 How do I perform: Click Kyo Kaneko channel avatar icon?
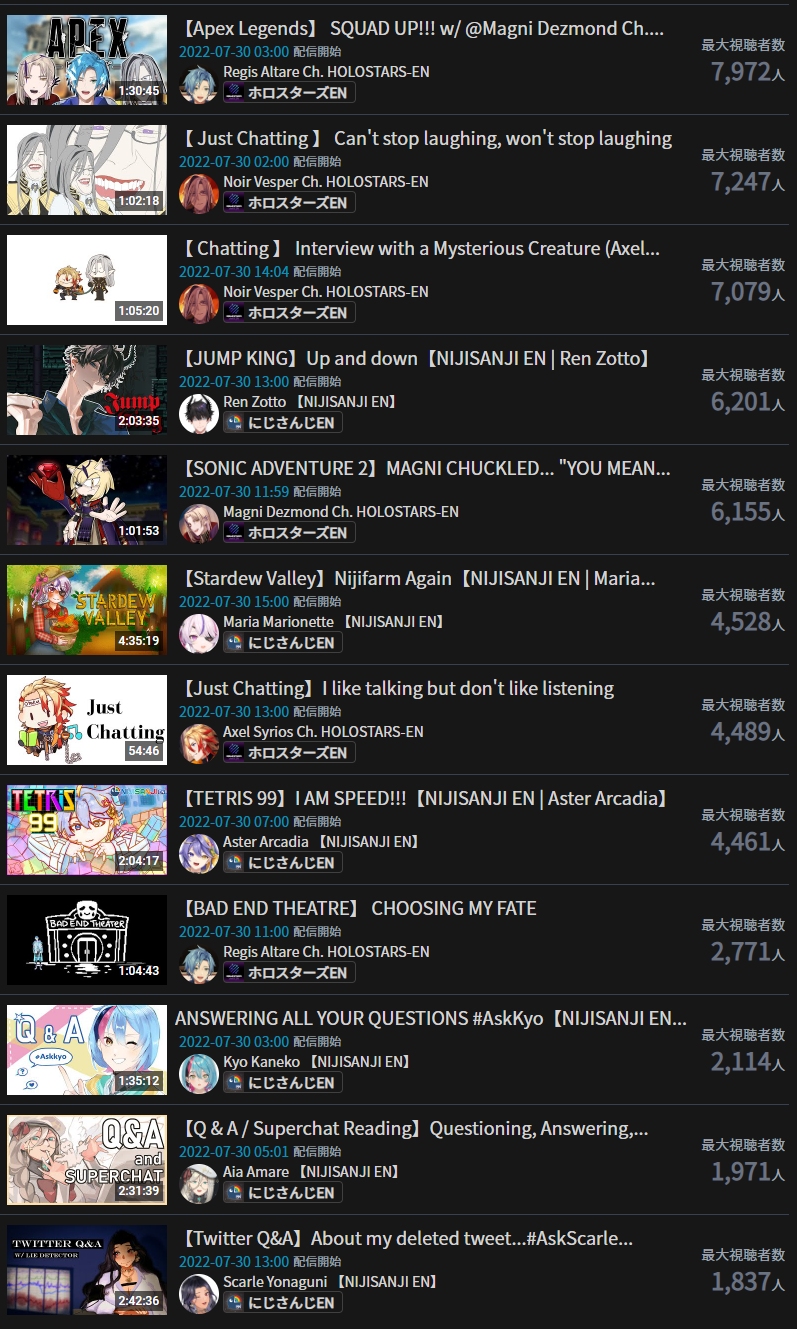pyautogui.click(x=199, y=1074)
